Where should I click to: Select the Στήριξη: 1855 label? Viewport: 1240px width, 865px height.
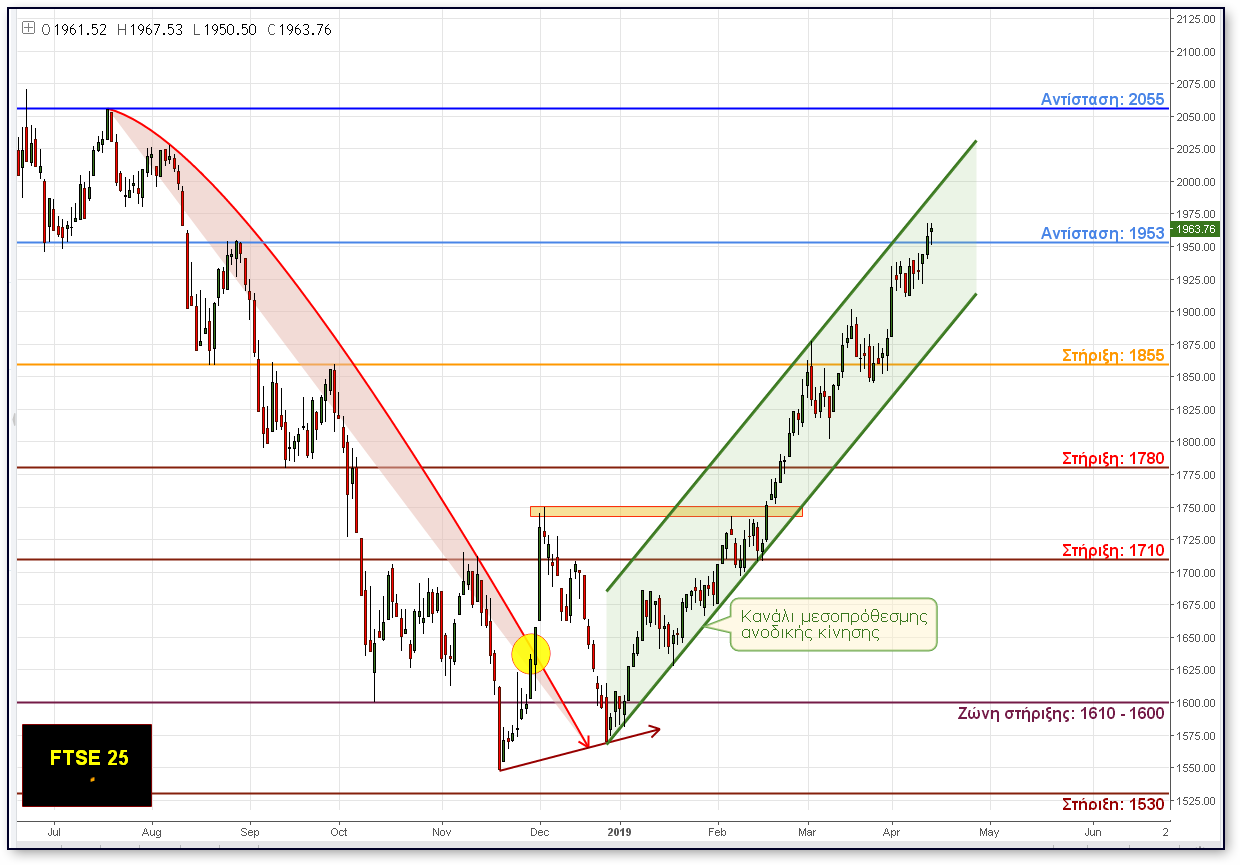[1113, 355]
